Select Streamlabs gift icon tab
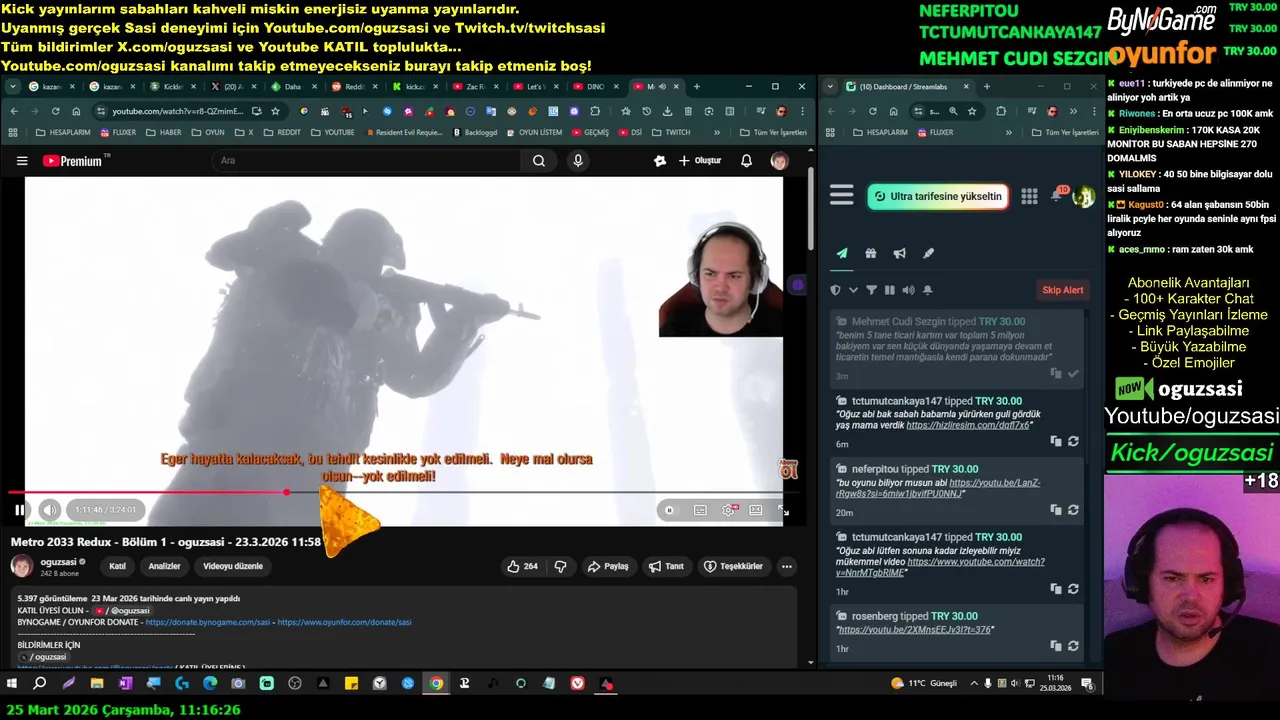Image resolution: width=1280 pixels, height=720 pixels. (x=871, y=254)
